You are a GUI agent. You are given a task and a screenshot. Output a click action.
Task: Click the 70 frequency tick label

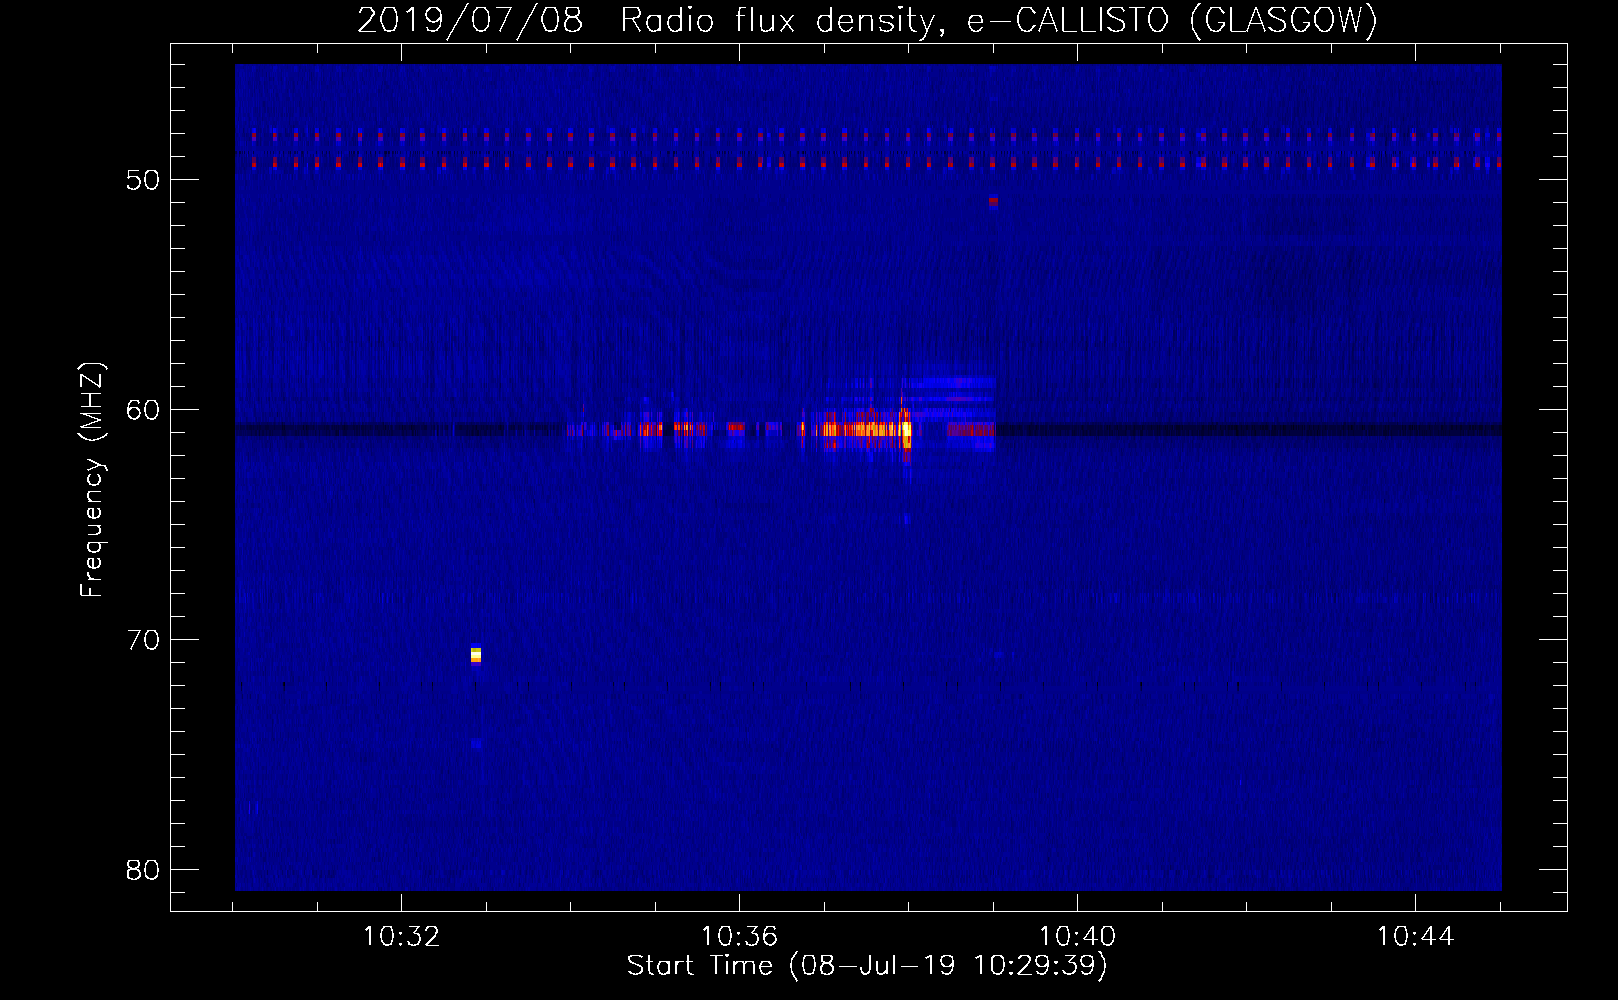(x=143, y=640)
